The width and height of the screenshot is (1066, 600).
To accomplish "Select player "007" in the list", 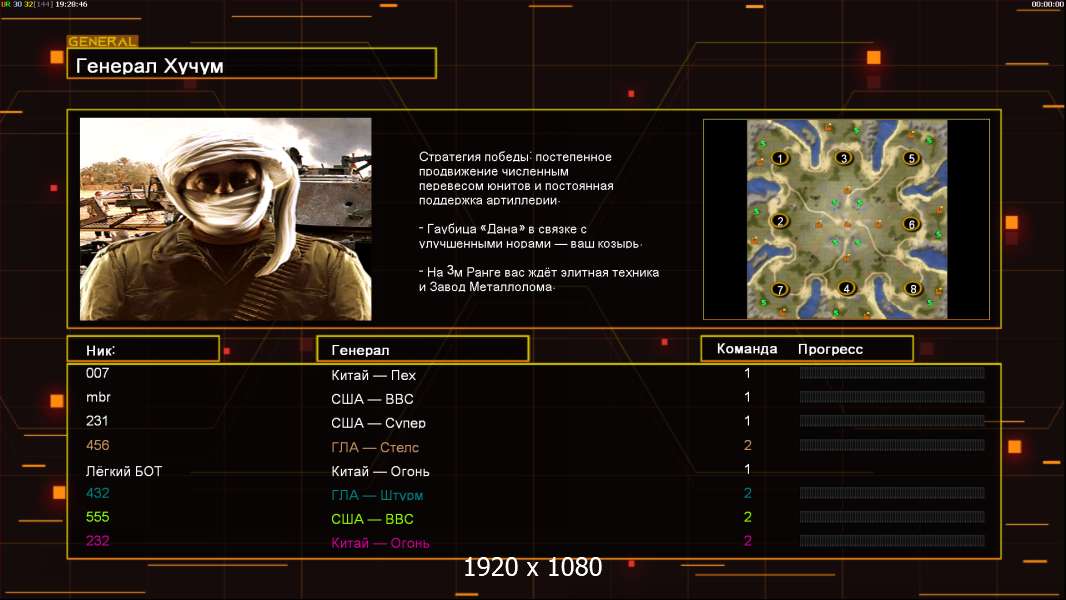I will click(x=98, y=373).
